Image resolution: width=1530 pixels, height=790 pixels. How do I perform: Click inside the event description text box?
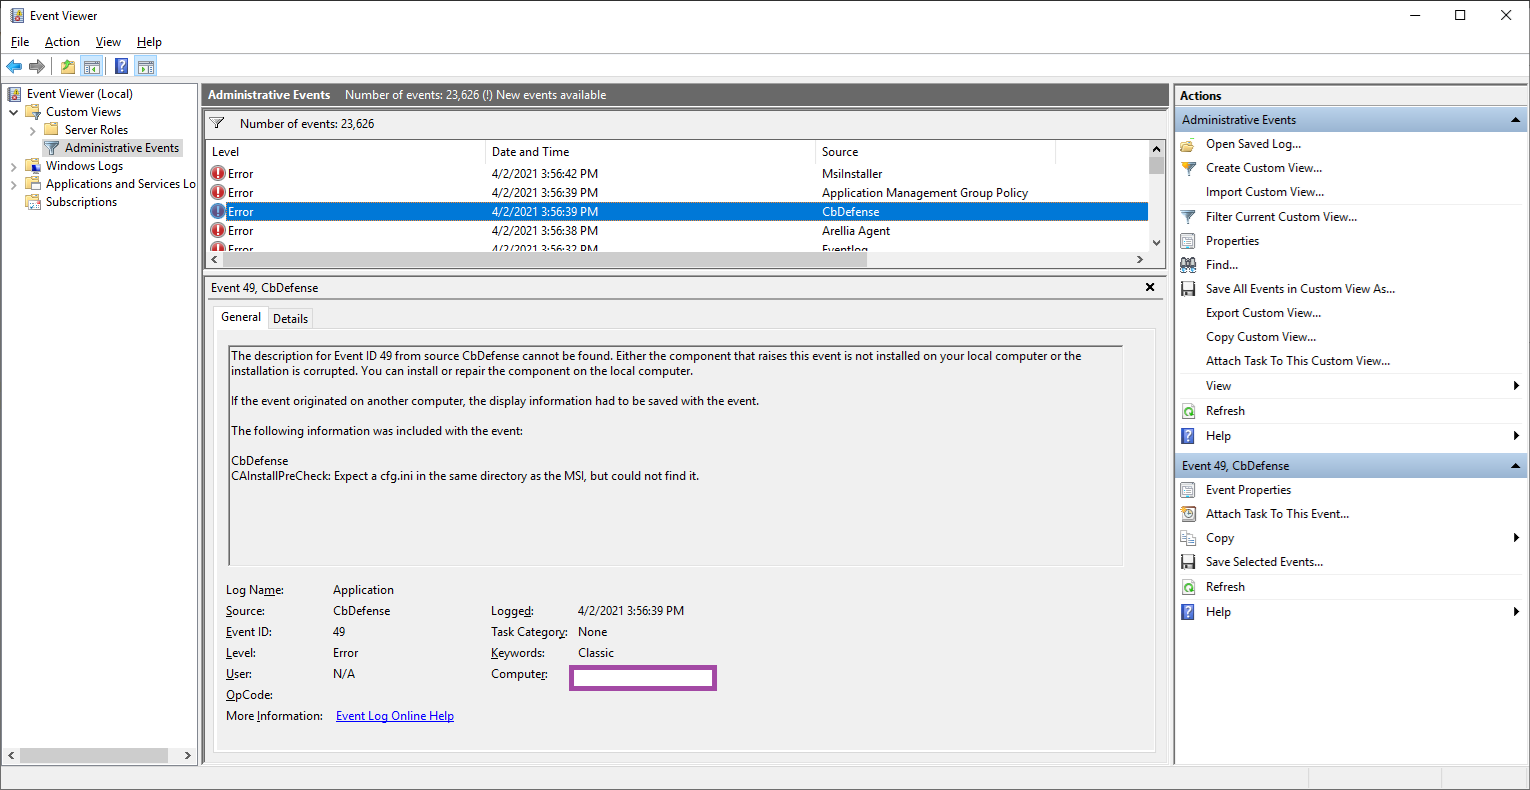(676, 455)
